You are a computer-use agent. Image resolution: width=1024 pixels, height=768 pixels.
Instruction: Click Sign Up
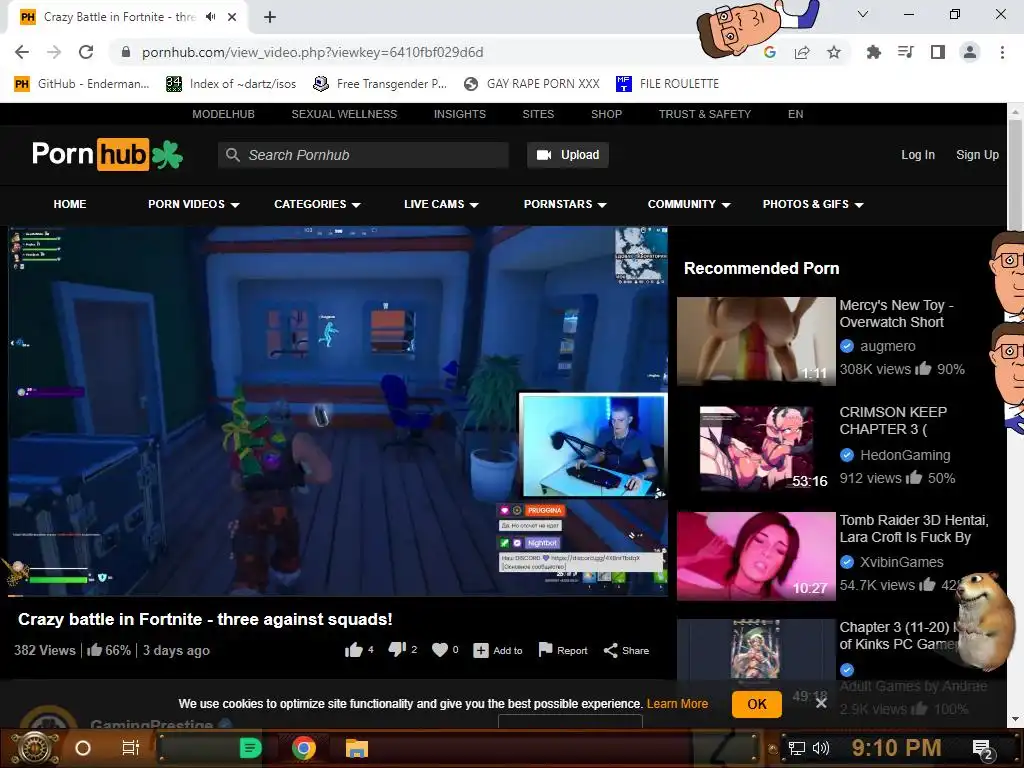[977, 155]
